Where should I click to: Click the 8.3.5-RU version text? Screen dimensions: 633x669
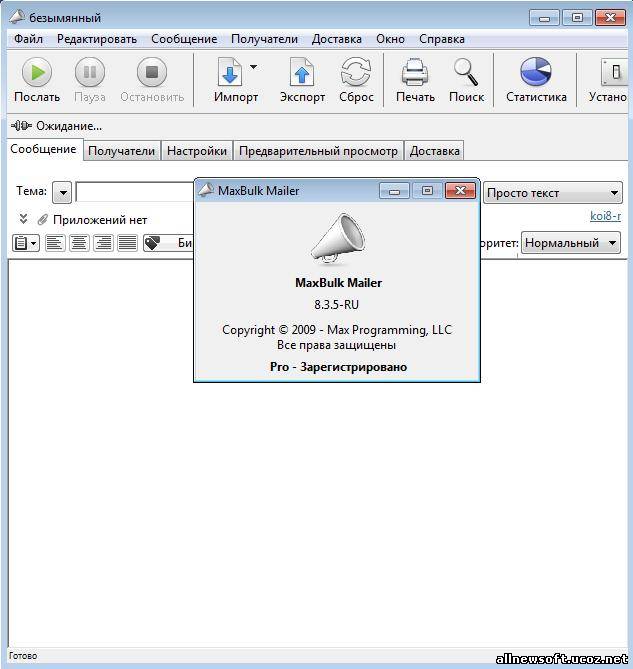click(337, 305)
